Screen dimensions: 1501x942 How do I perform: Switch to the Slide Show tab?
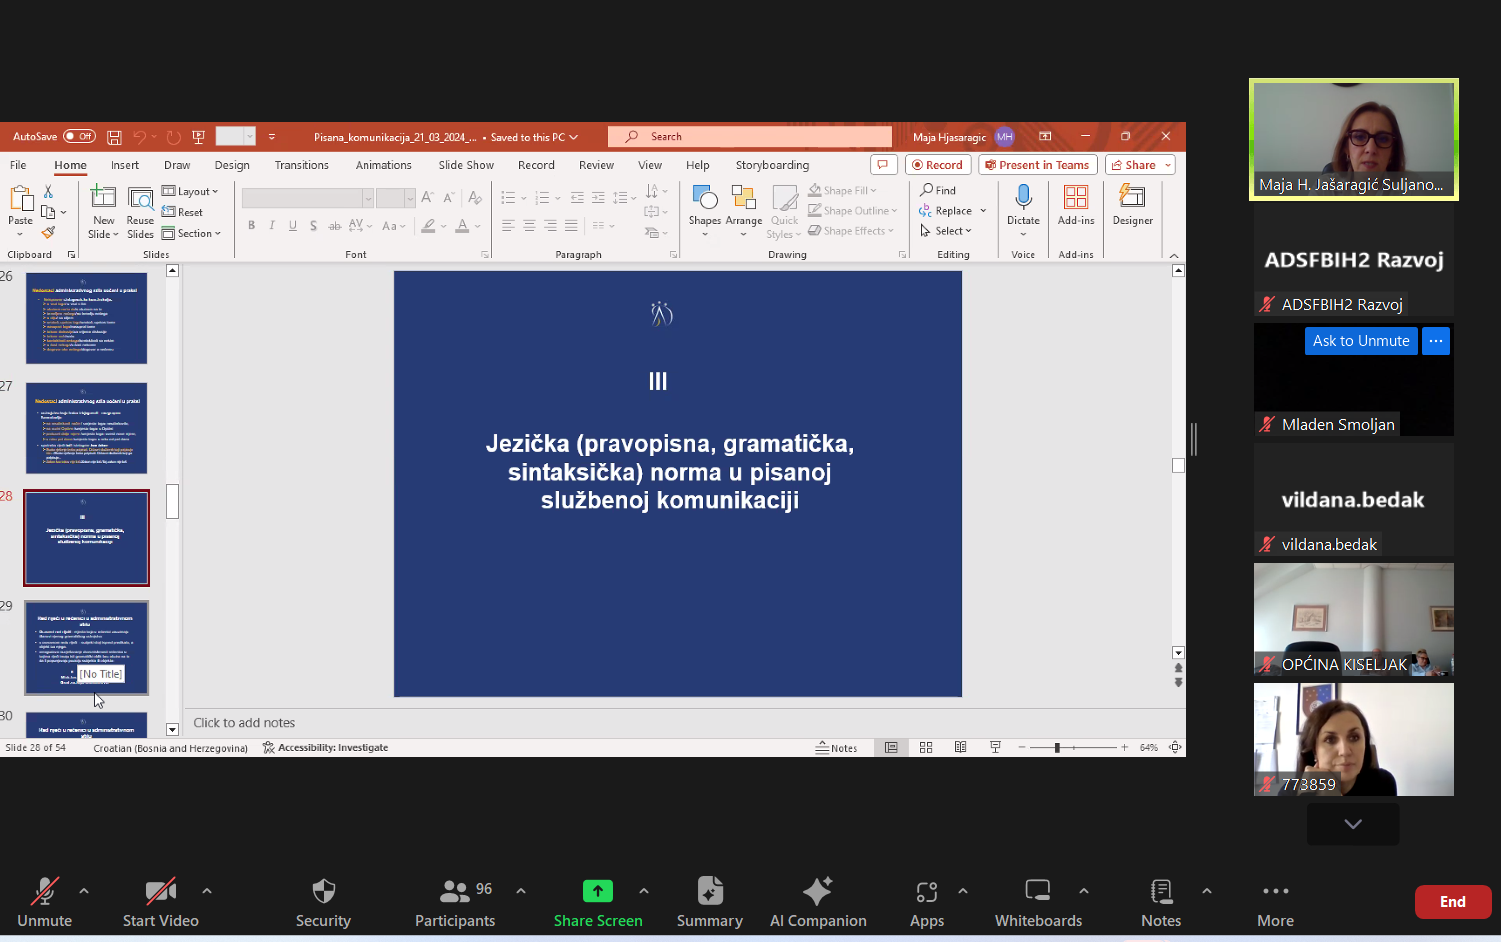click(x=466, y=165)
